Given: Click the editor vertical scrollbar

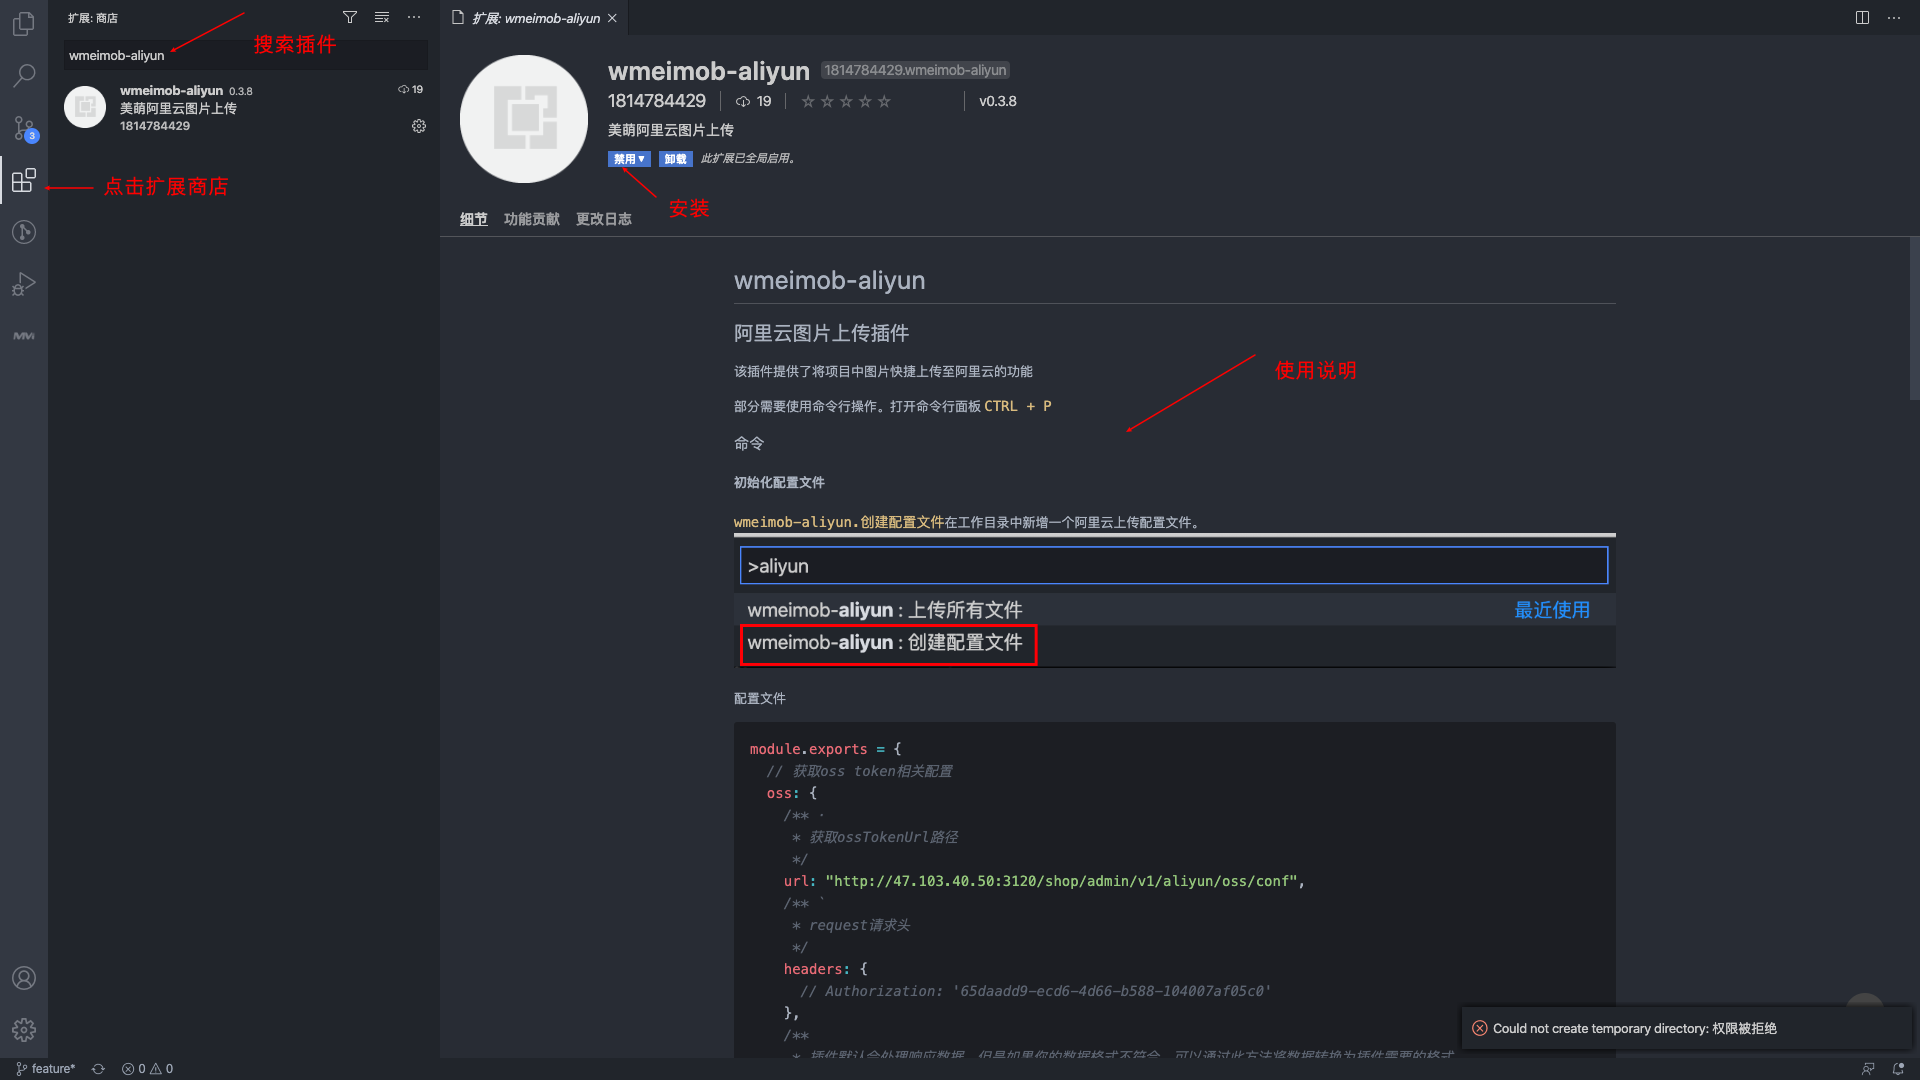Looking at the screenshot, I should 1914,319.
